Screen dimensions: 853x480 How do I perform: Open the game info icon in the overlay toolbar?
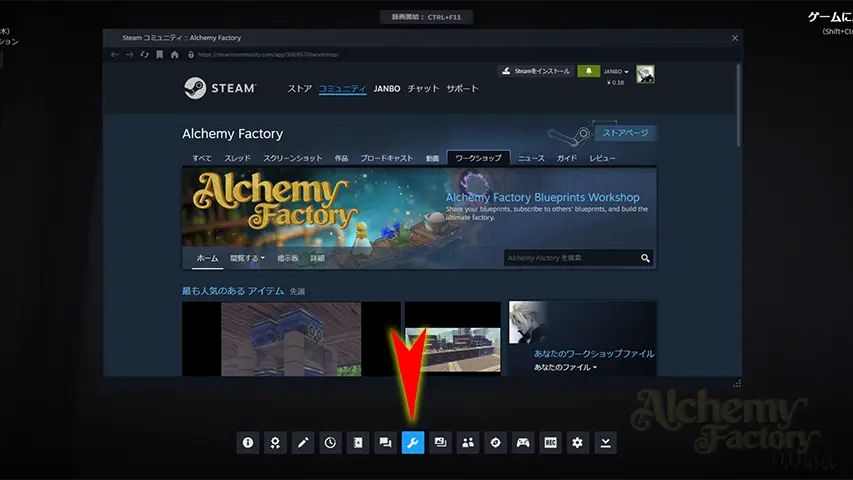pos(248,442)
